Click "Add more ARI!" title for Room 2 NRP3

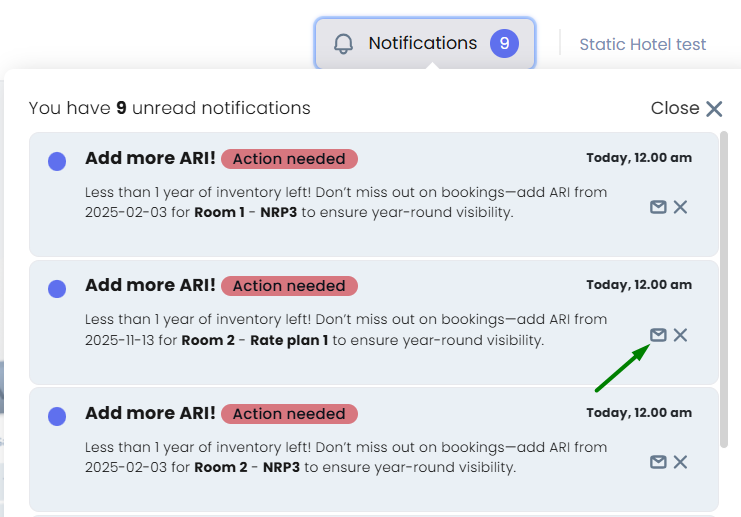coord(150,414)
